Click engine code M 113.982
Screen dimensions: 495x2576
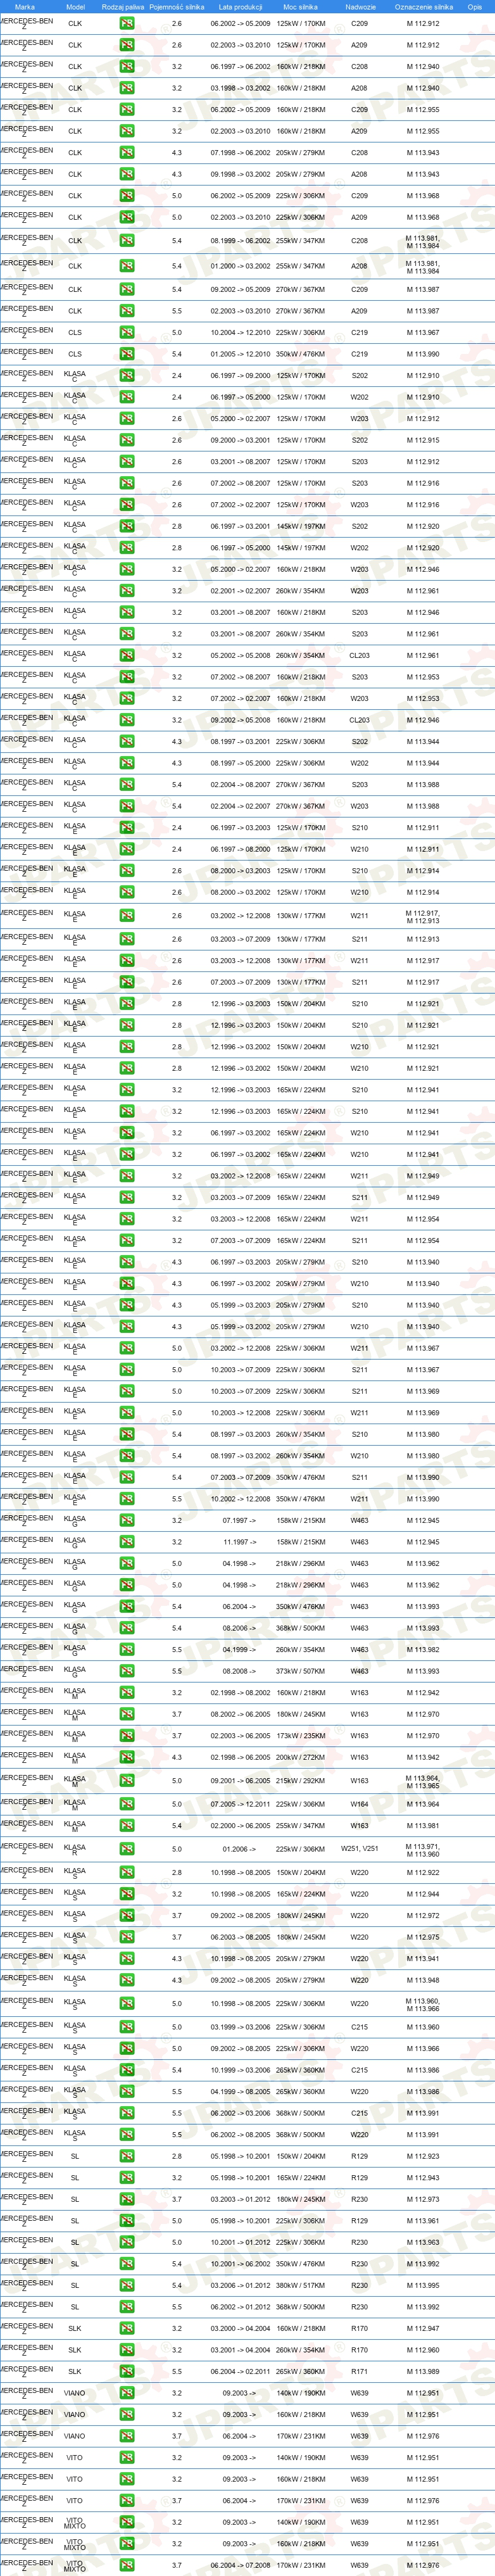[x=423, y=1650]
